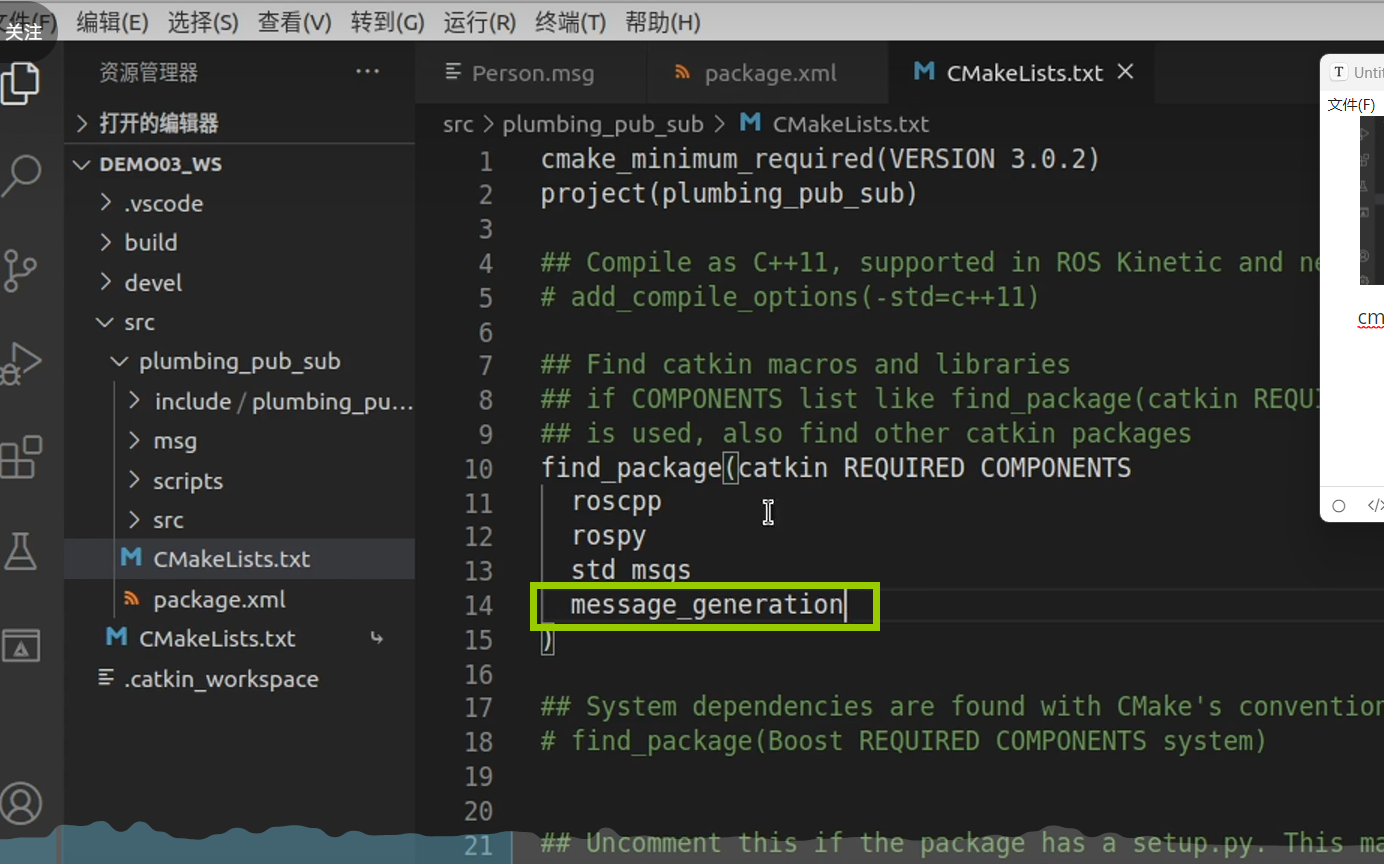Open the Extensions view
This screenshot has height=864, width=1384.
[22, 458]
